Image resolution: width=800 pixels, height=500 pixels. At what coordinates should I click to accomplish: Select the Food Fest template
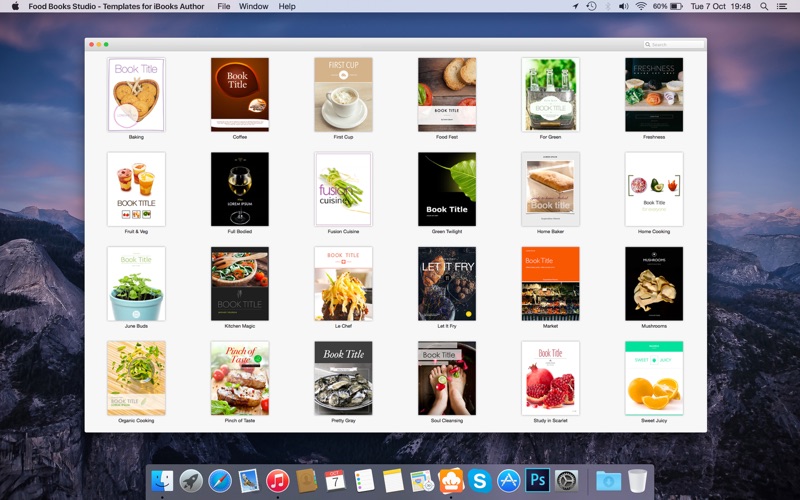tap(447, 94)
